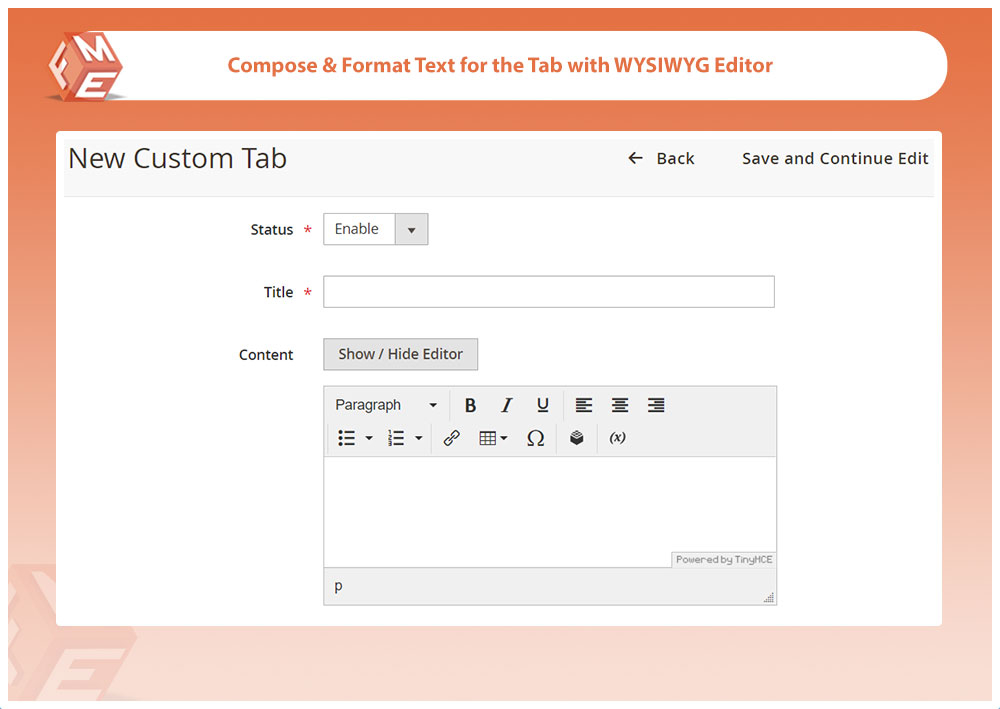Click the Show / Hide Editor button

pyautogui.click(x=400, y=354)
